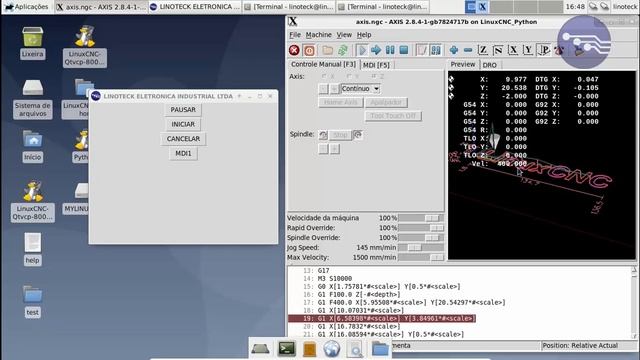This screenshot has width=640, height=360.
Task: Select highlighted G-code line 19
Action: pyautogui.click(x=382, y=318)
